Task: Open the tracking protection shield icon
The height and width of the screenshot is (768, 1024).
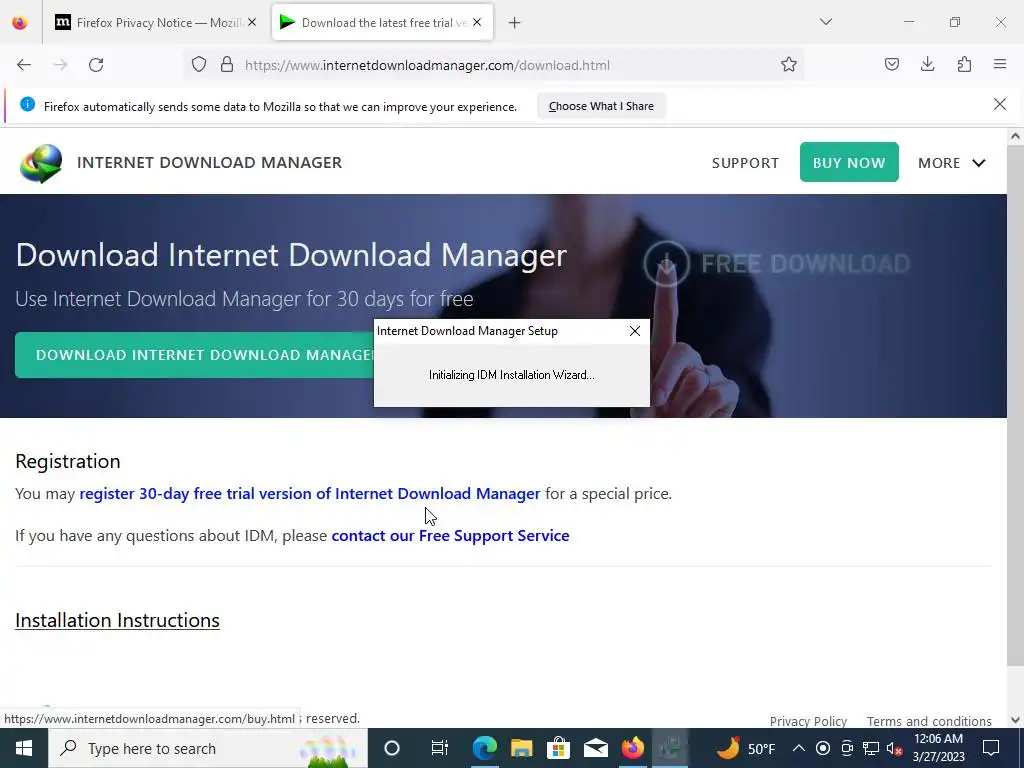Action: coord(199,65)
